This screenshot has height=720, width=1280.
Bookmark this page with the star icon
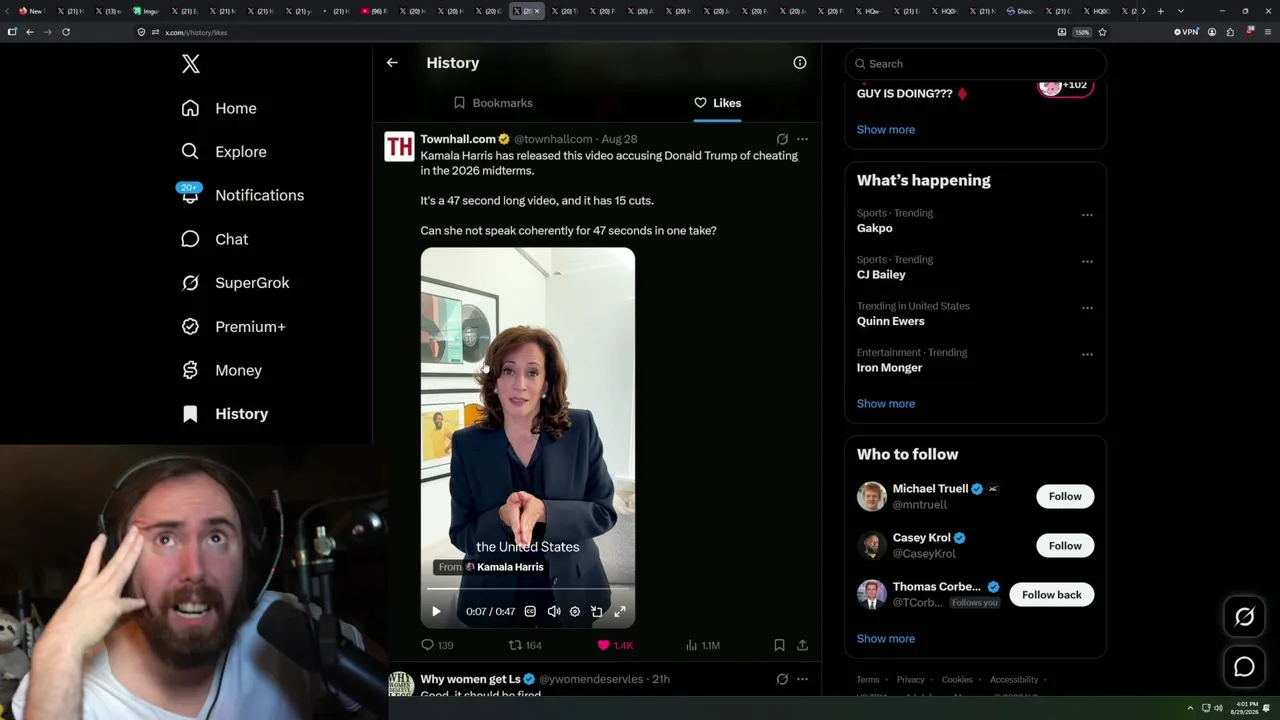1102,32
